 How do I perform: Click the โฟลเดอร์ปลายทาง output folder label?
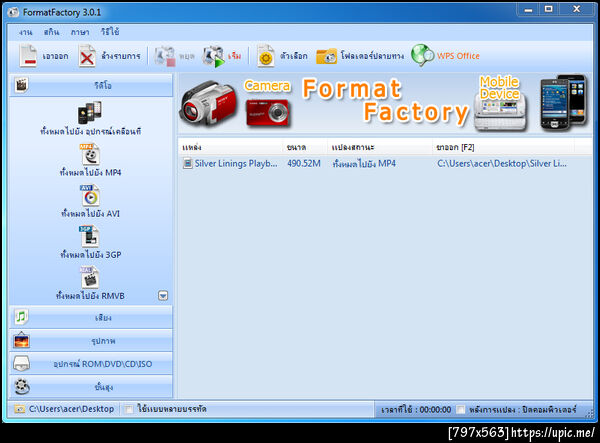coord(372,56)
